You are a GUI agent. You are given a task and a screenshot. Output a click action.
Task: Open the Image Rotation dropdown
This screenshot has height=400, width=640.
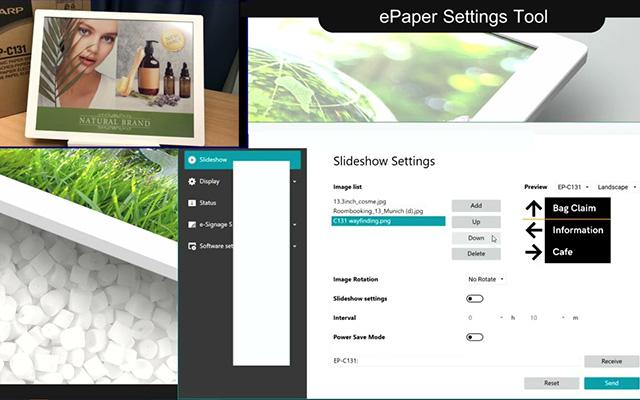tap(486, 279)
